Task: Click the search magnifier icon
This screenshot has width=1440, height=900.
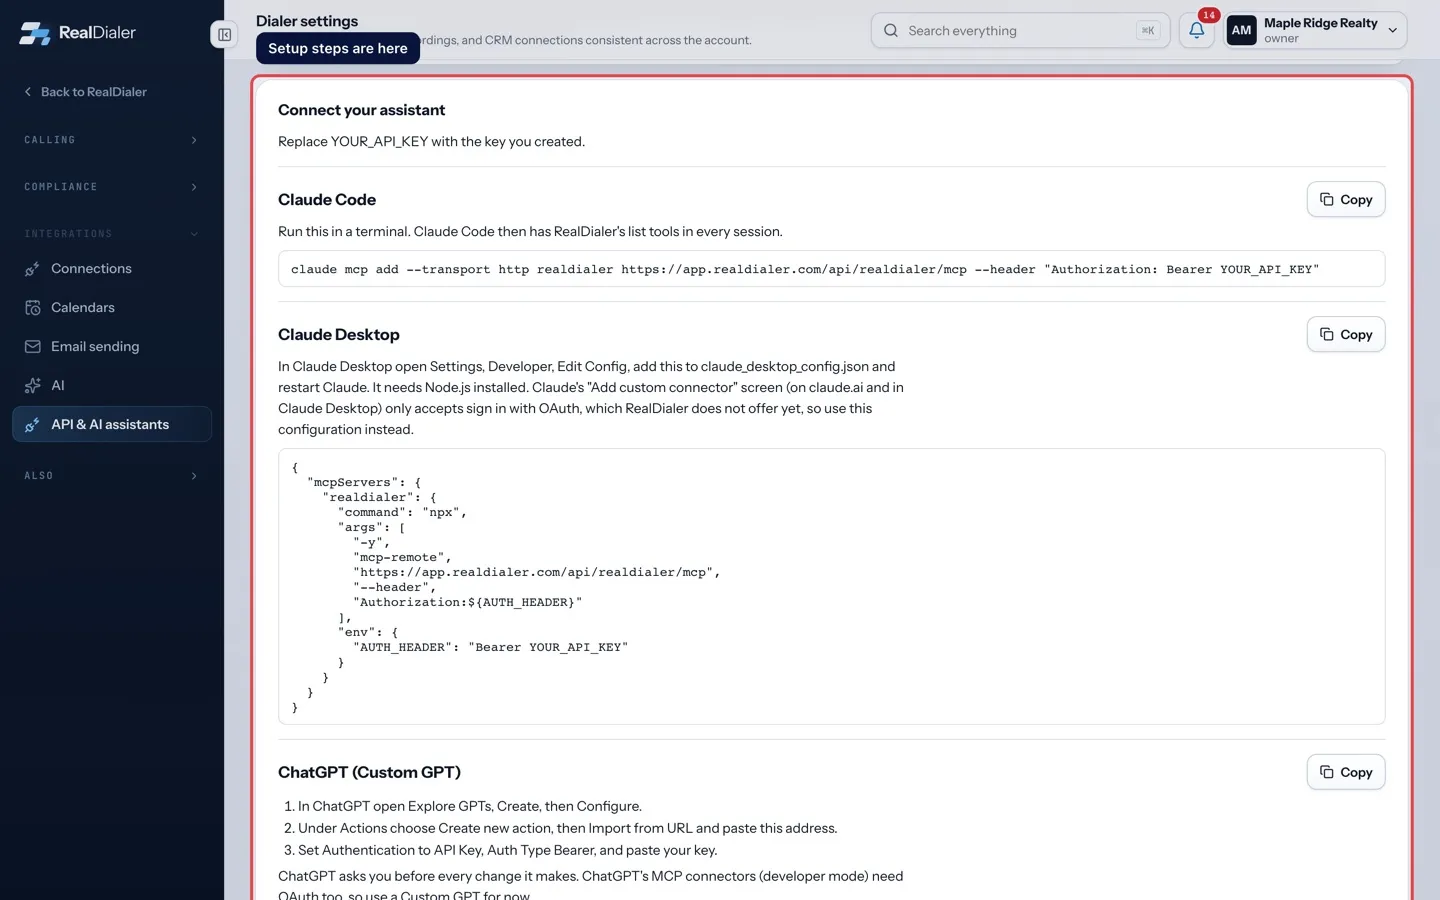Action: [890, 30]
